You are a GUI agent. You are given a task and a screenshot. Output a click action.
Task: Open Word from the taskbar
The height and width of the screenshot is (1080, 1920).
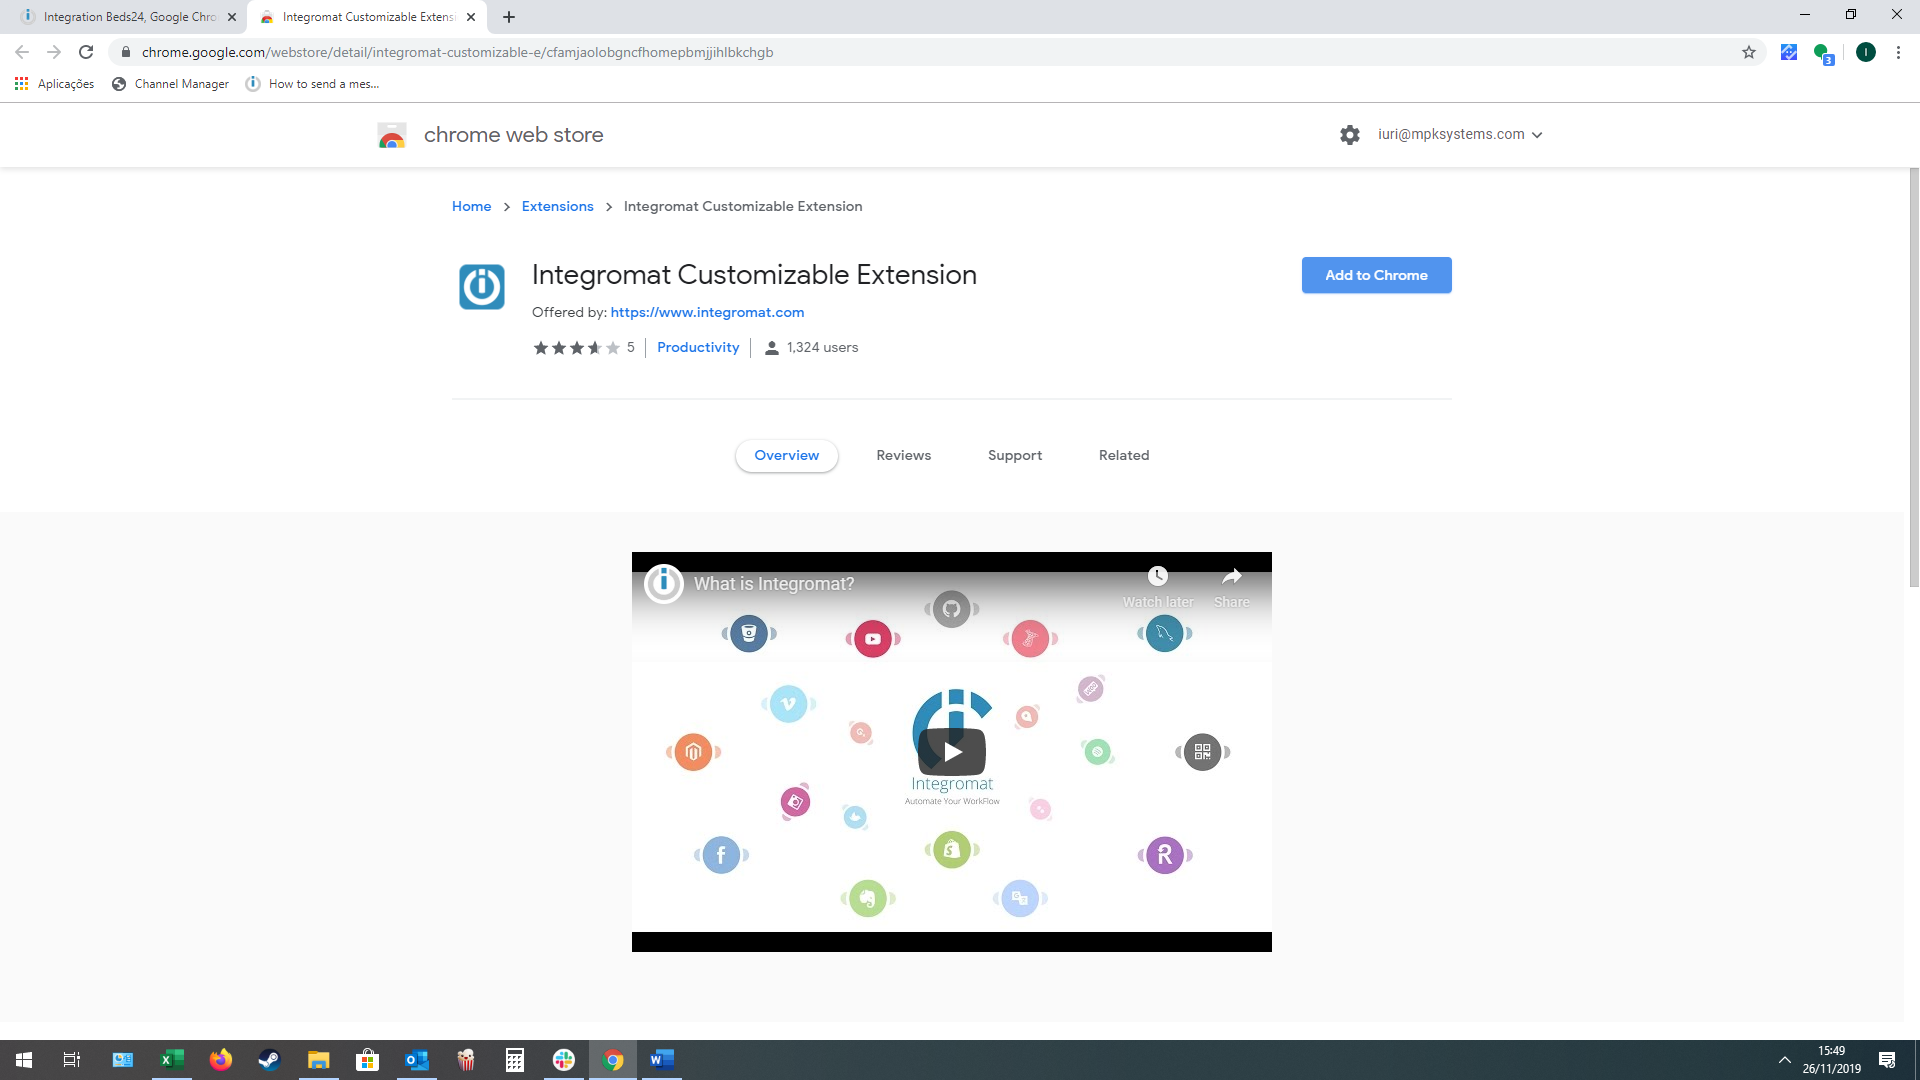[x=662, y=1060]
